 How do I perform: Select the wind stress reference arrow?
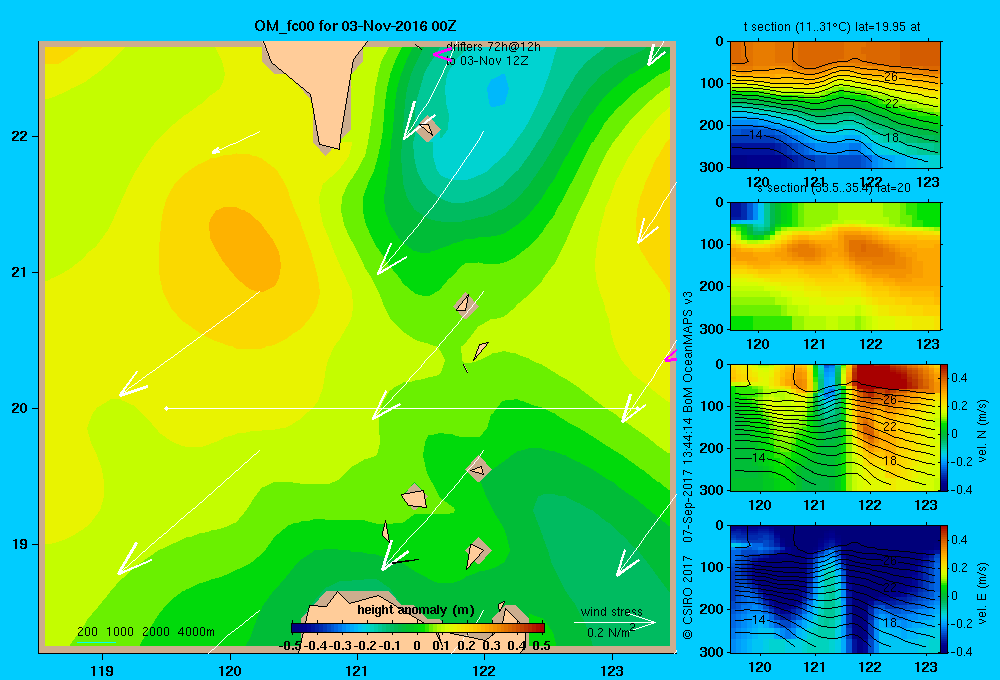point(615,623)
